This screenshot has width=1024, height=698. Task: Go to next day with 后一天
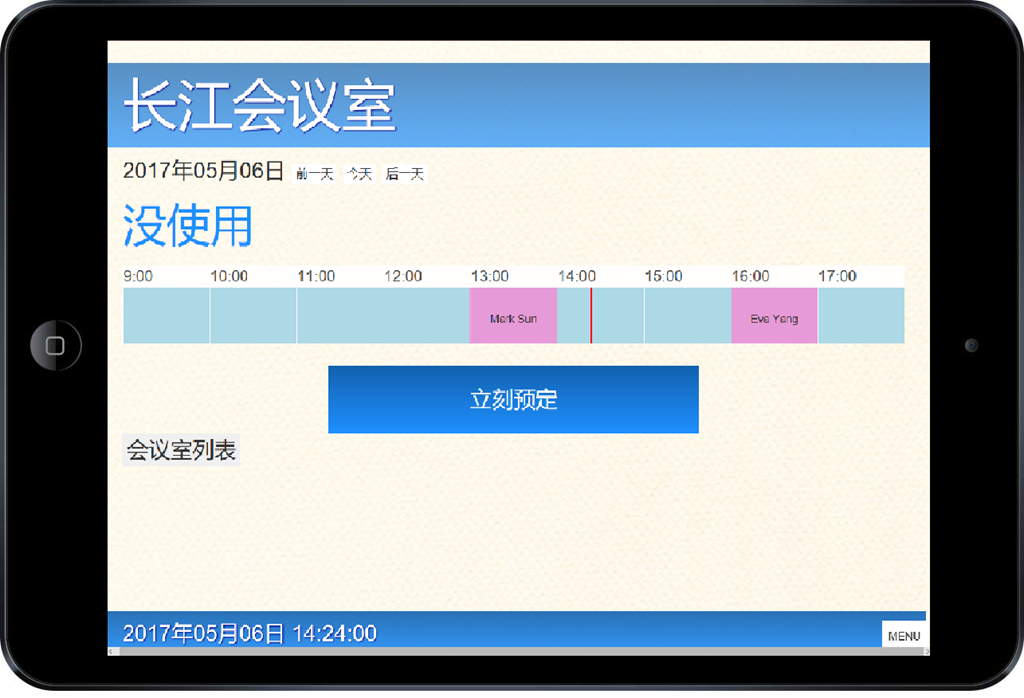pos(405,174)
